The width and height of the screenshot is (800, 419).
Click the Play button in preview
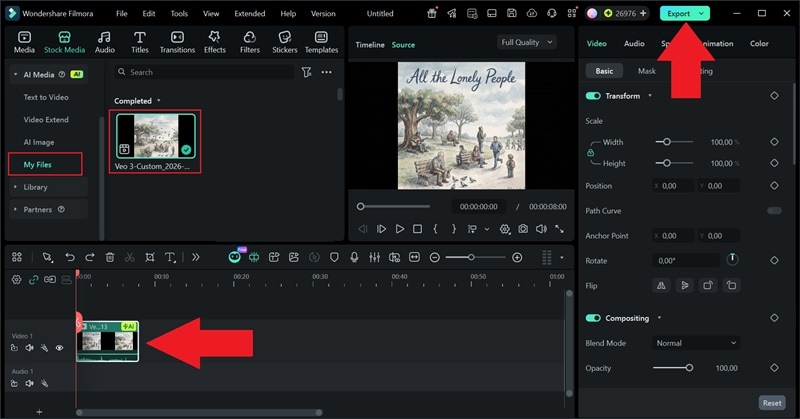coord(400,229)
